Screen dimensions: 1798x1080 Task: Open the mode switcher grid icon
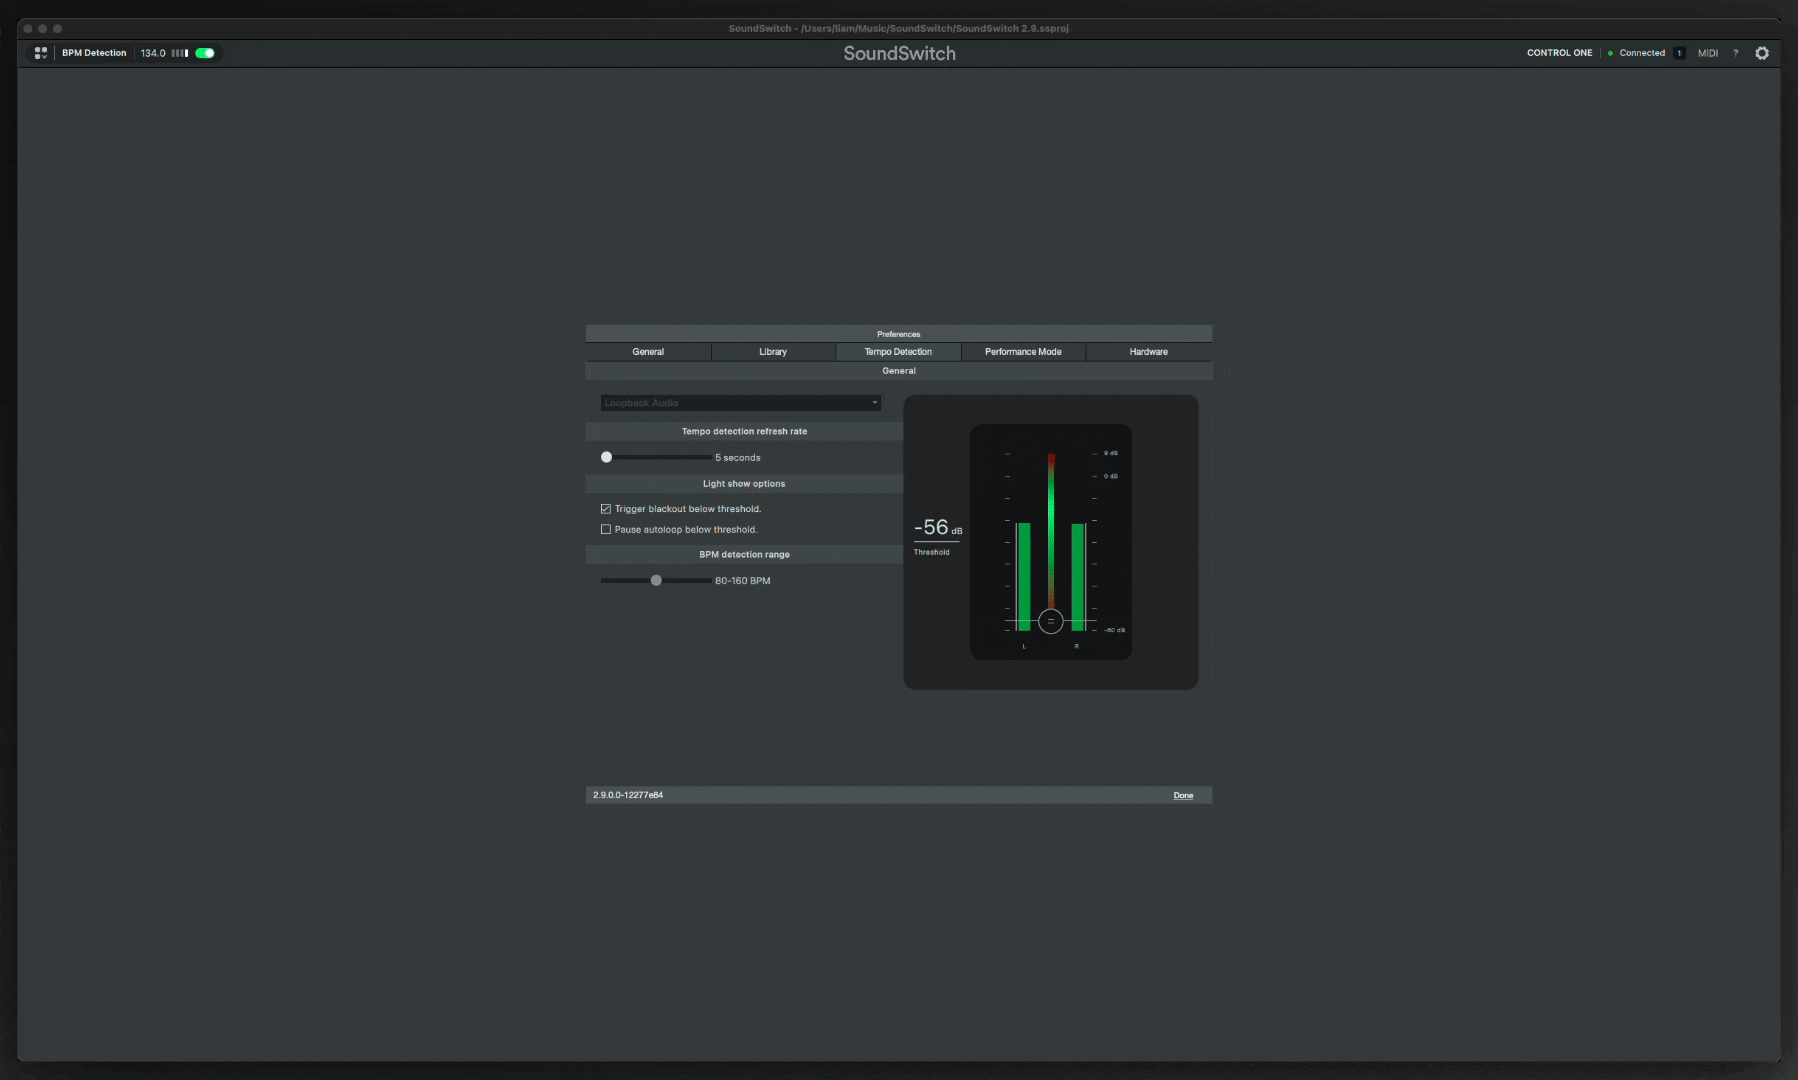coord(40,53)
